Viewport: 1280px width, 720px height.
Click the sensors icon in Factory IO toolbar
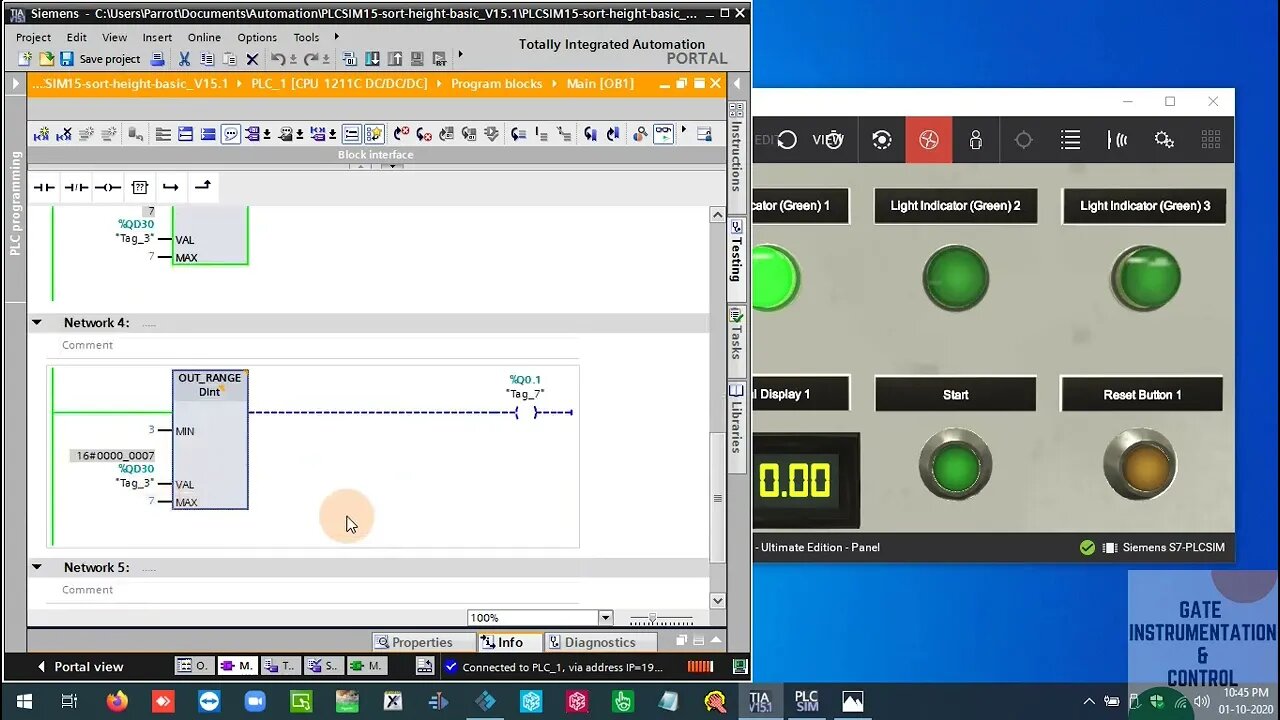tap(1117, 140)
